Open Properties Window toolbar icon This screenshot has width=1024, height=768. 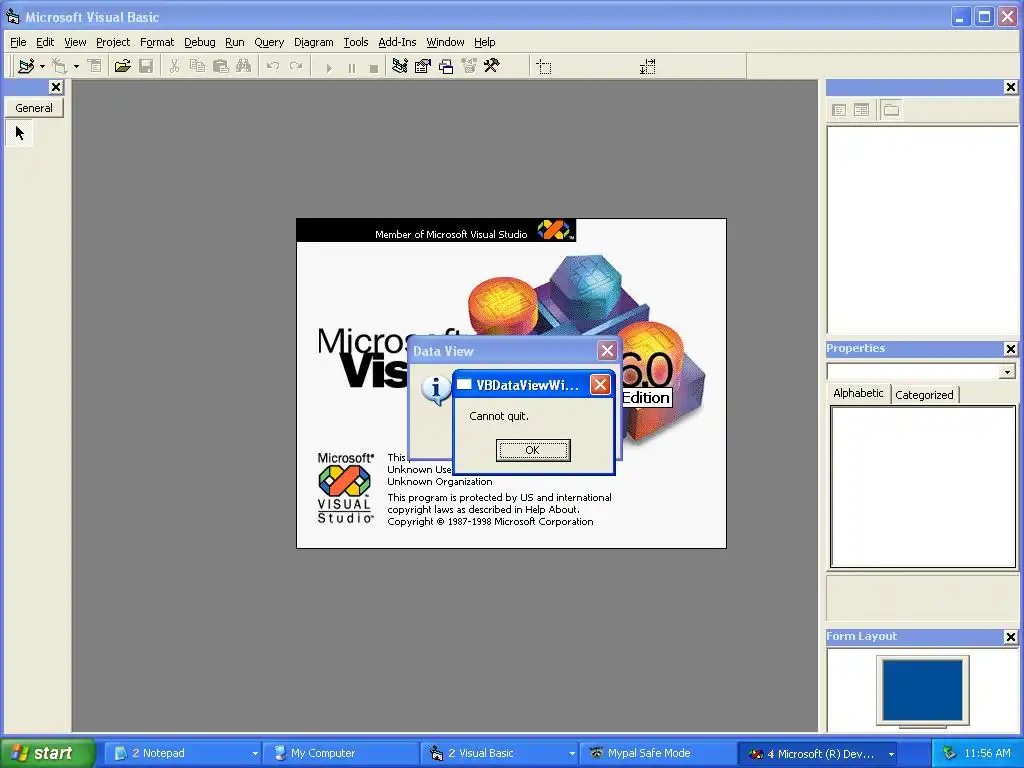click(x=423, y=66)
